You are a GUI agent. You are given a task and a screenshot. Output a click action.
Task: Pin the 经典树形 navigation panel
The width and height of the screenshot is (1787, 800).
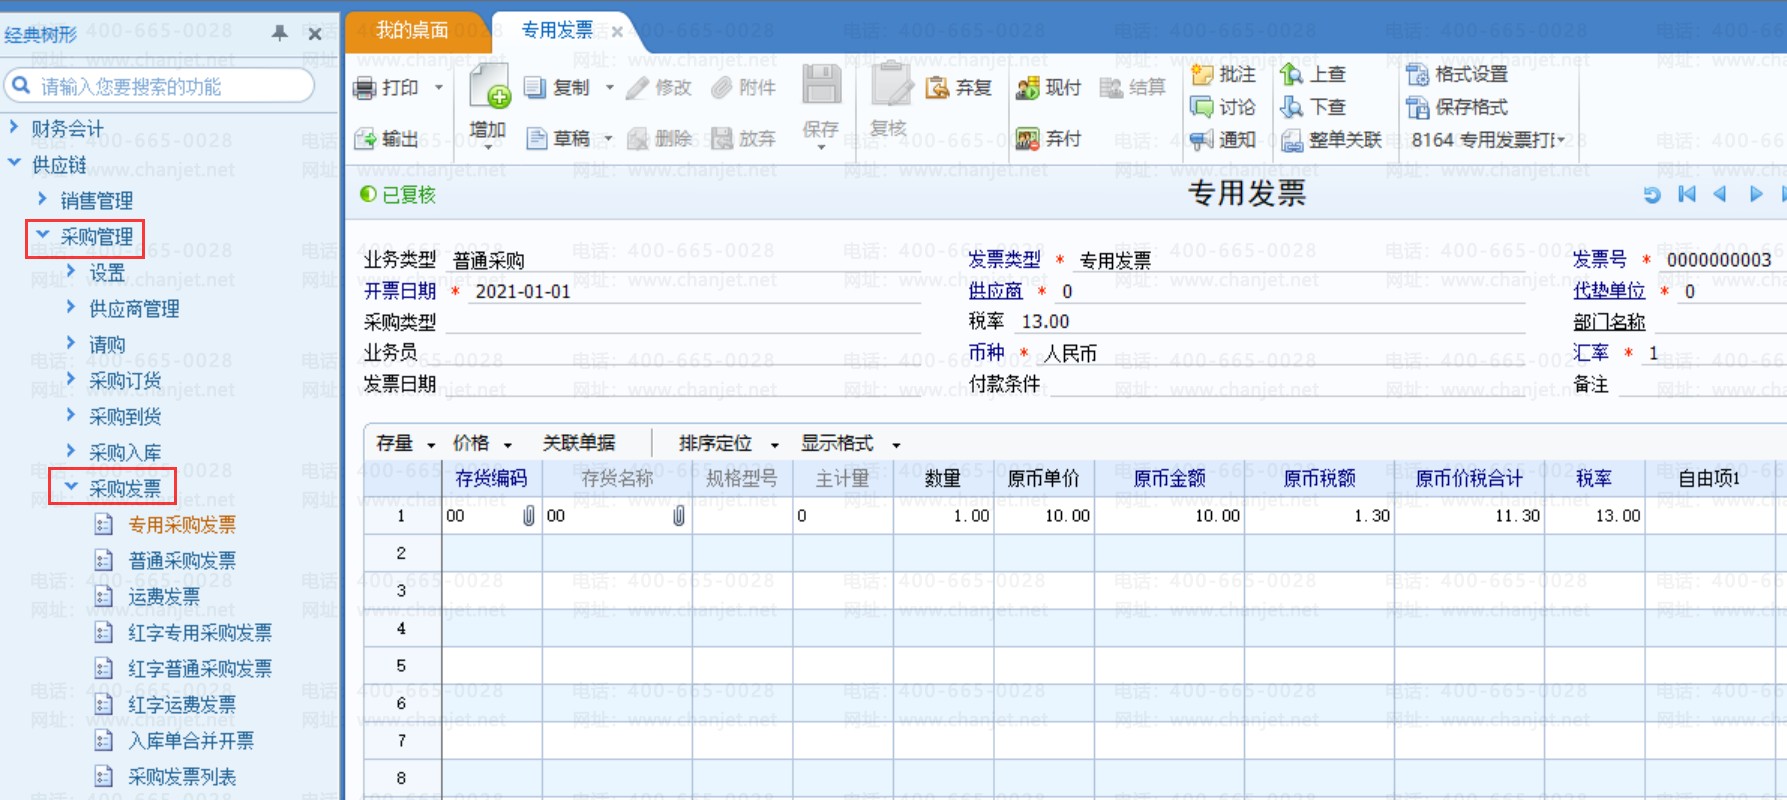point(280,33)
